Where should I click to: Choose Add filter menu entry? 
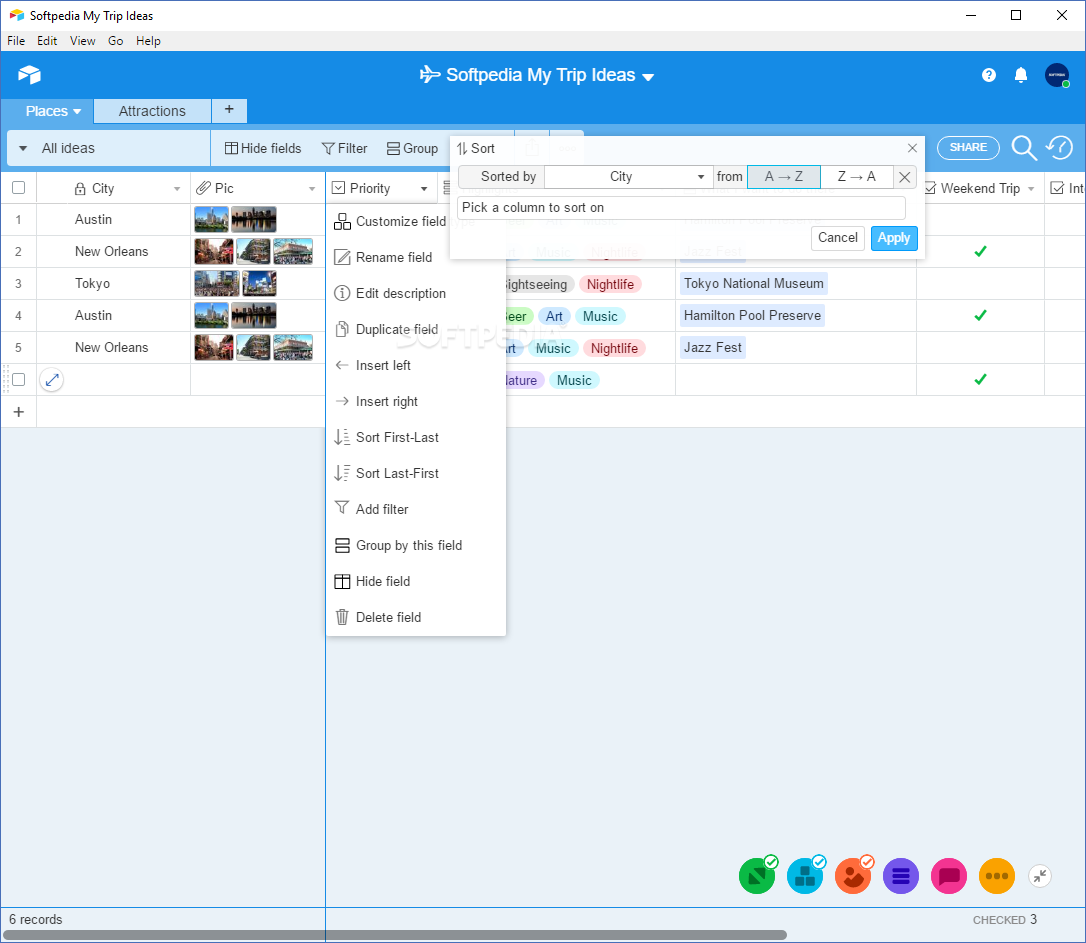coord(416,510)
